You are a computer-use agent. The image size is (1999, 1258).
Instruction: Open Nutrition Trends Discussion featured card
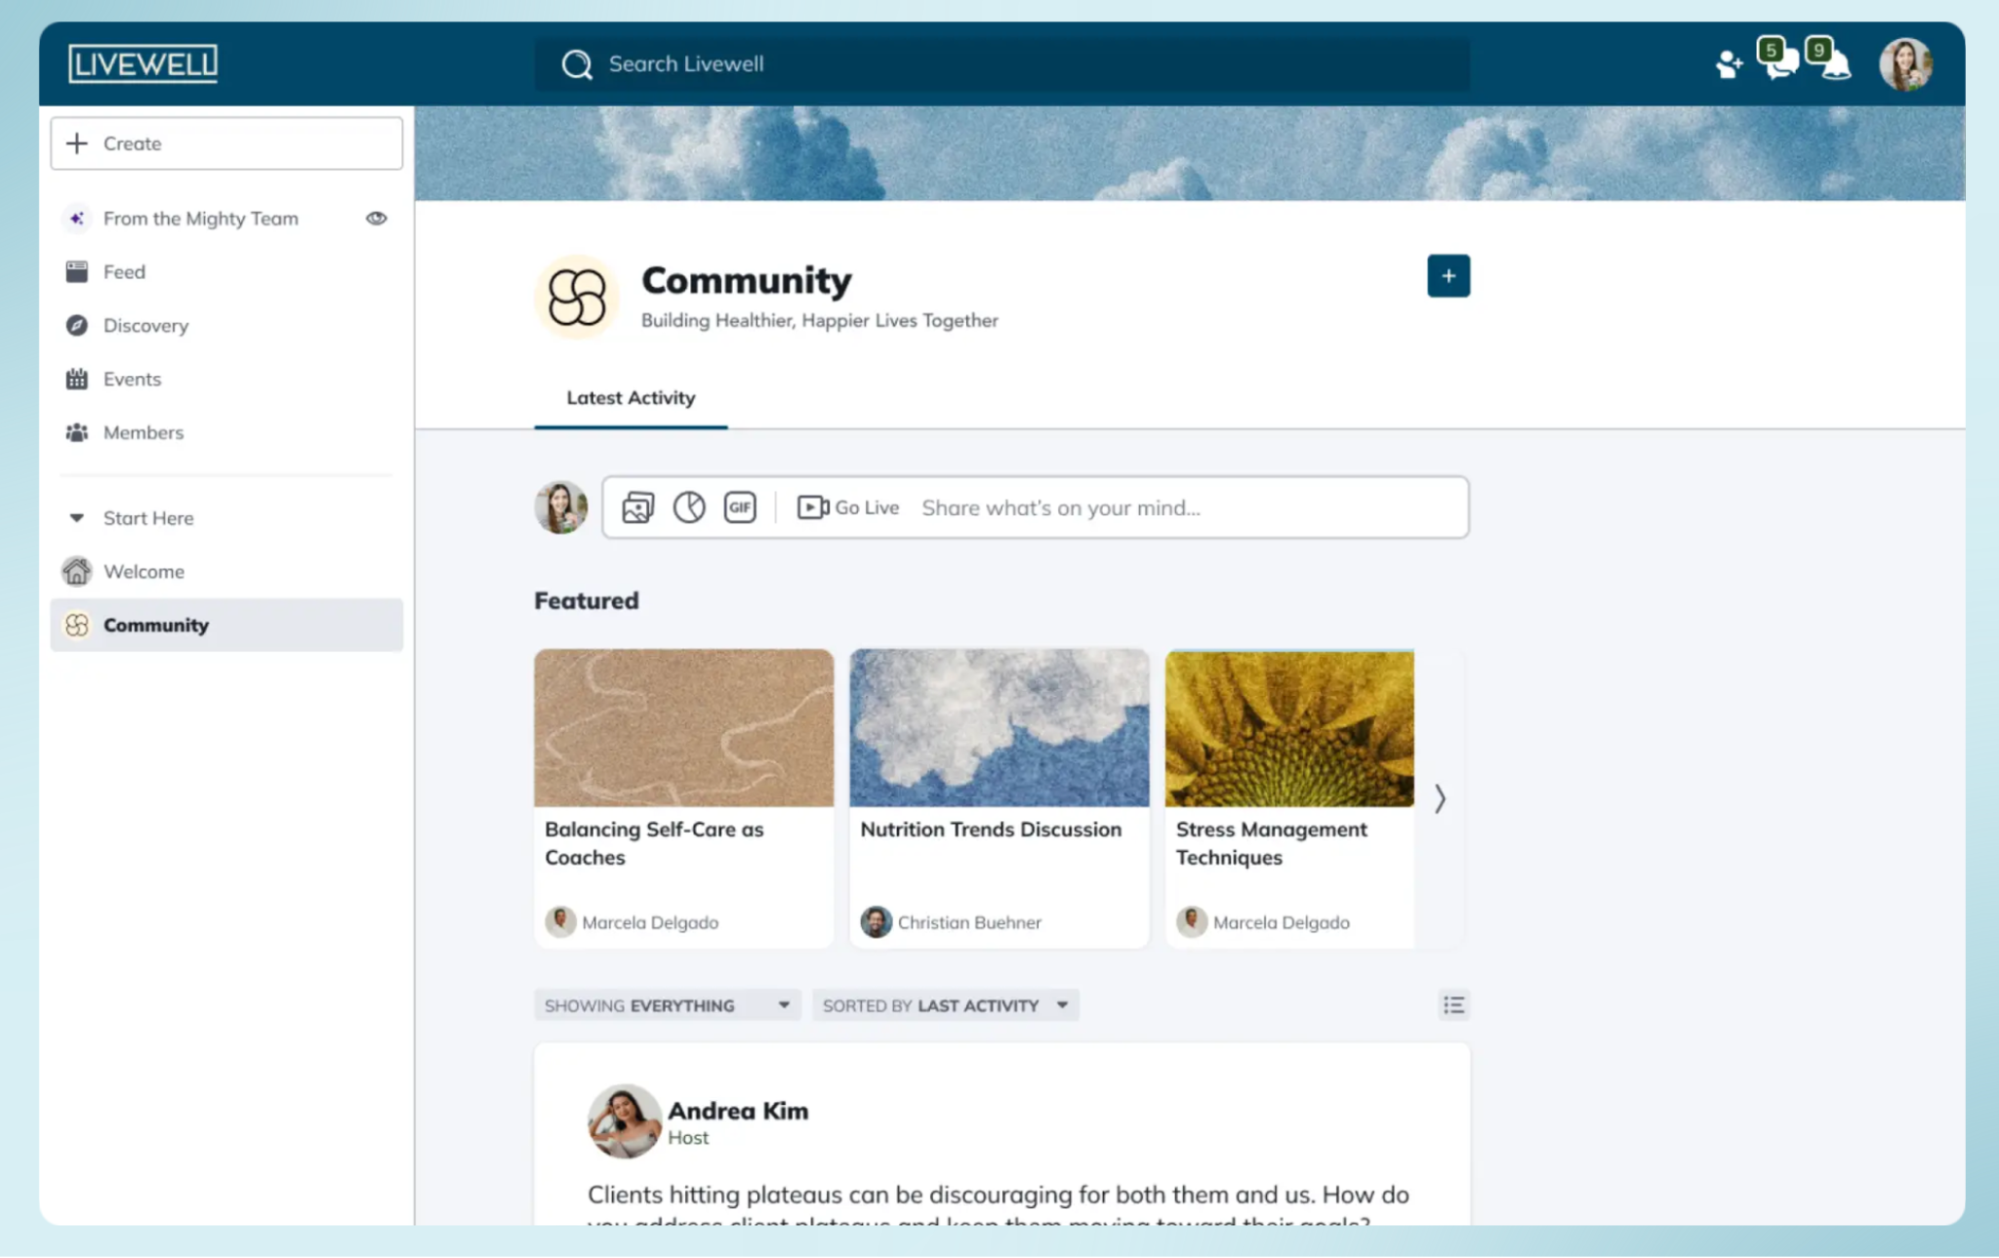[x=998, y=797]
